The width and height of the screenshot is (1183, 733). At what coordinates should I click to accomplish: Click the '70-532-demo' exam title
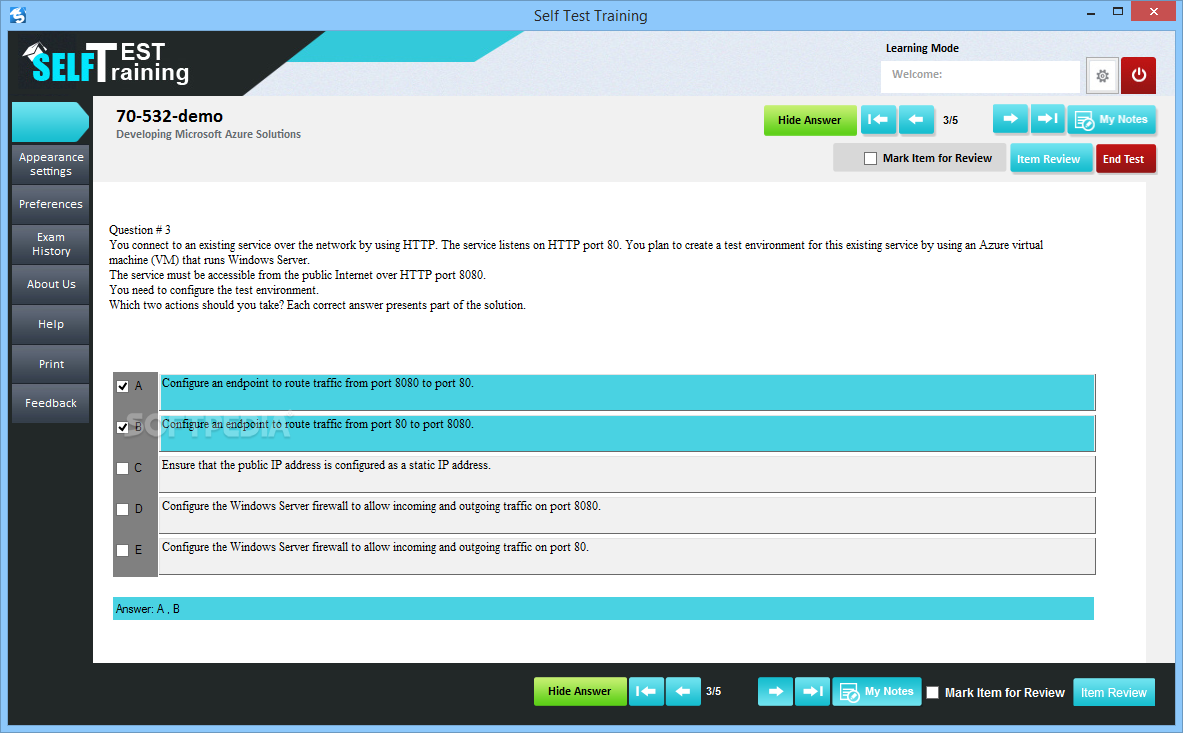pyautogui.click(x=169, y=116)
